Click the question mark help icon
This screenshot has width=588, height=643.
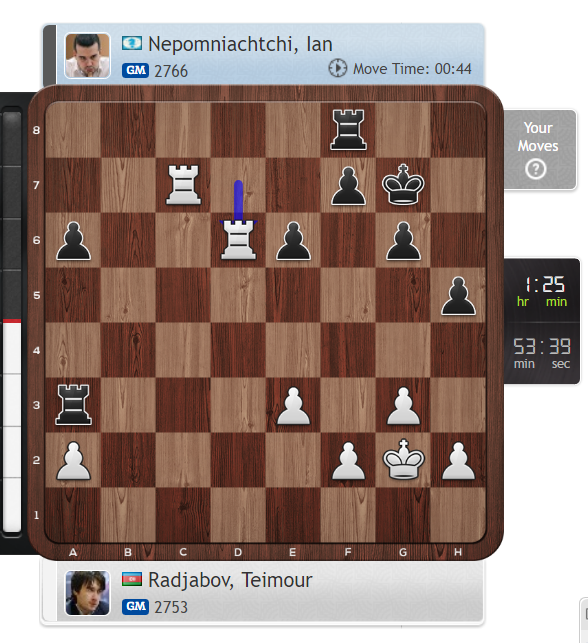tap(536, 169)
